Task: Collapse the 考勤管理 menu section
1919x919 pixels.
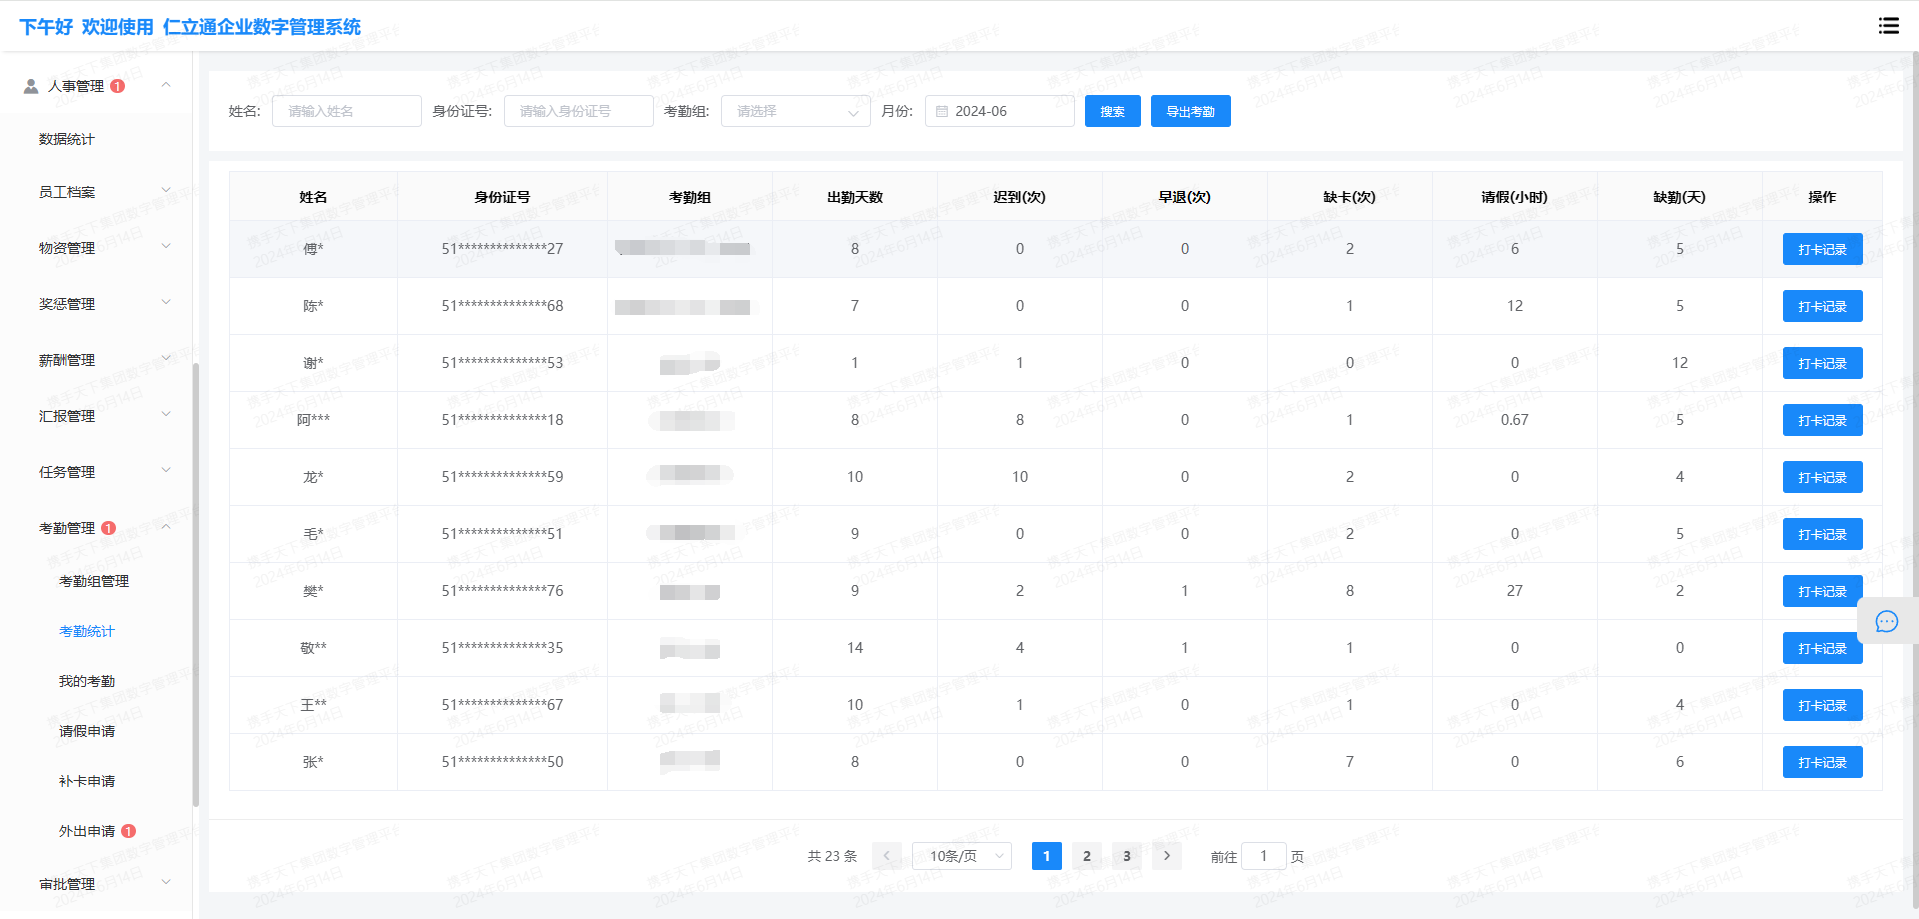Action: pyautogui.click(x=166, y=528)
